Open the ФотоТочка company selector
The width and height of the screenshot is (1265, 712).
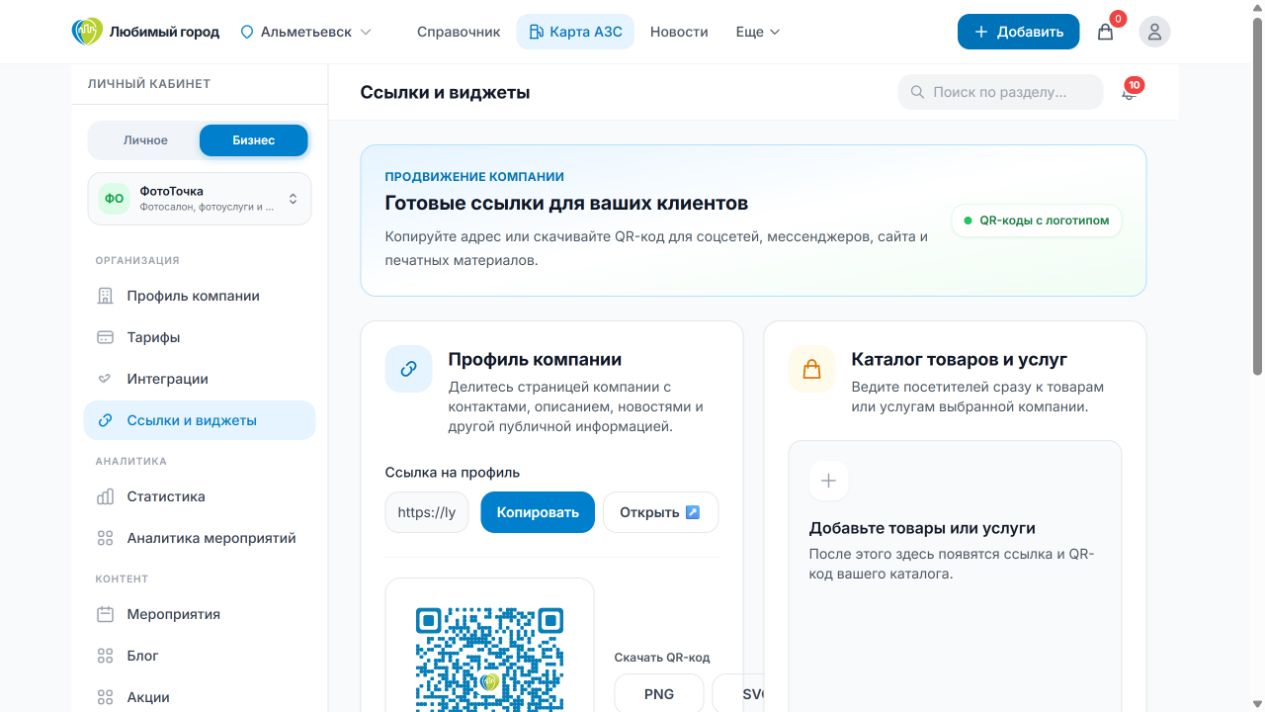tap(200, 198)
